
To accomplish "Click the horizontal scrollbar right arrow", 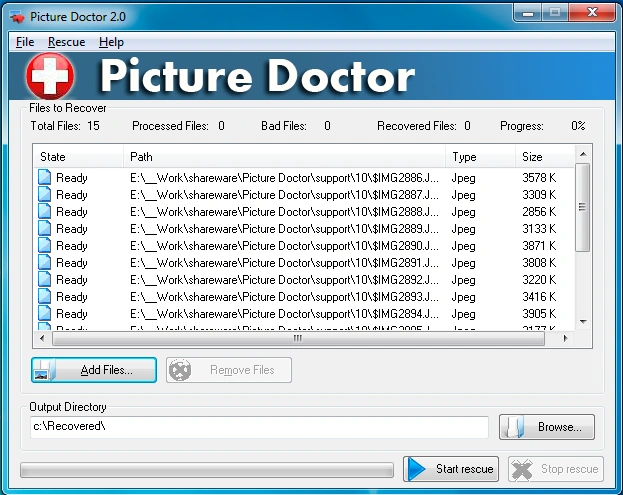I will (x=566, y=338).
